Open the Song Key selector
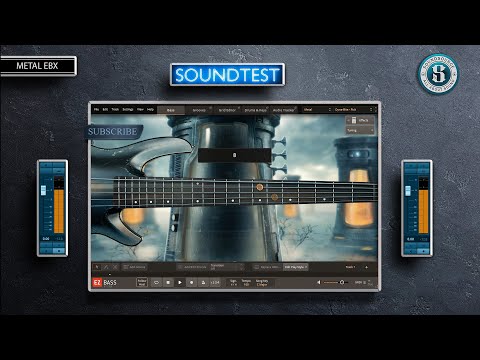Screen dimensions: 480x360 pyautogui.click(x=262, y=283)
